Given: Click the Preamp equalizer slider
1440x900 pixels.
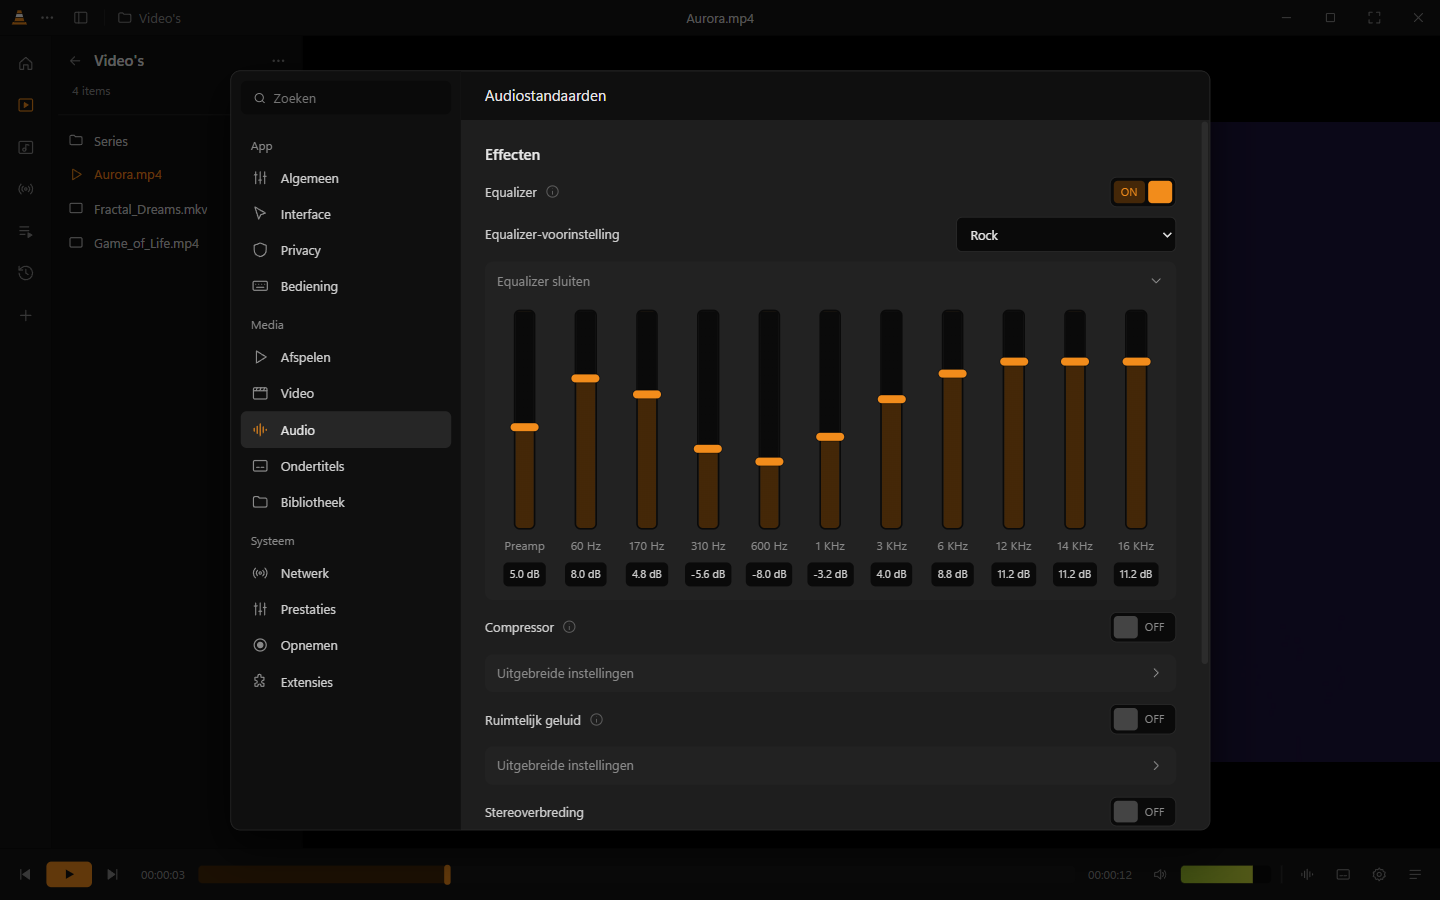Looking at the screenshot, I should pyautogui.click(x=525, y=419).
